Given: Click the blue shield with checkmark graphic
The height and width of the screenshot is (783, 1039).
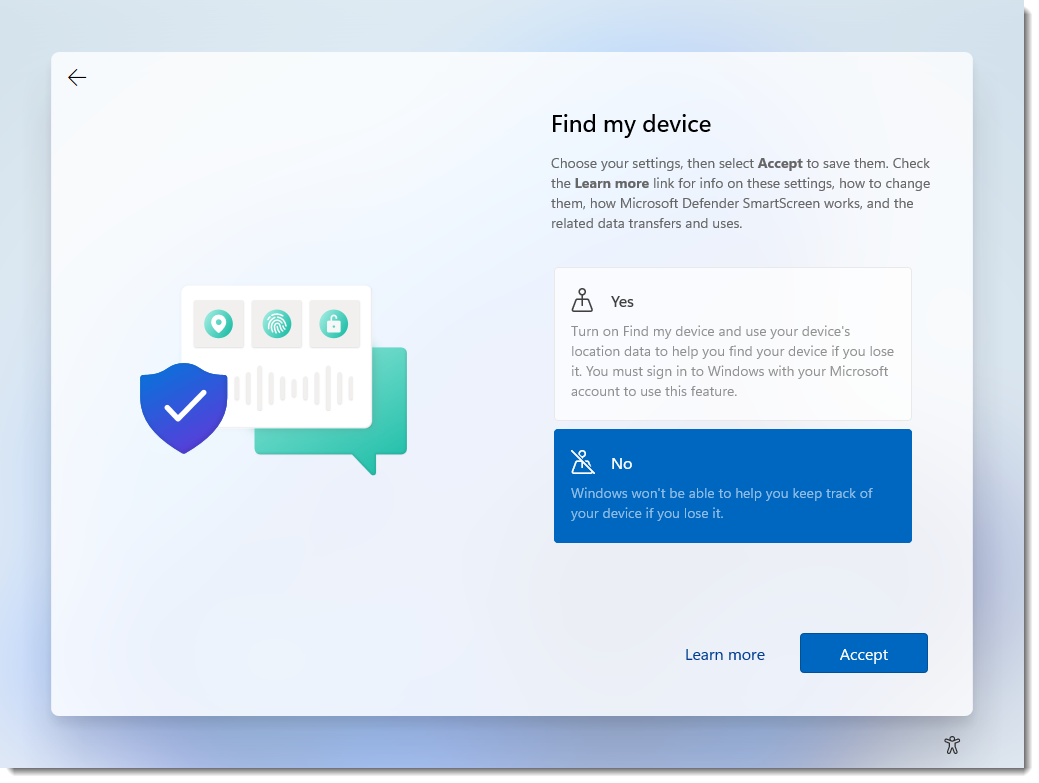Looking at the screenshot, I should pos(184,406).
